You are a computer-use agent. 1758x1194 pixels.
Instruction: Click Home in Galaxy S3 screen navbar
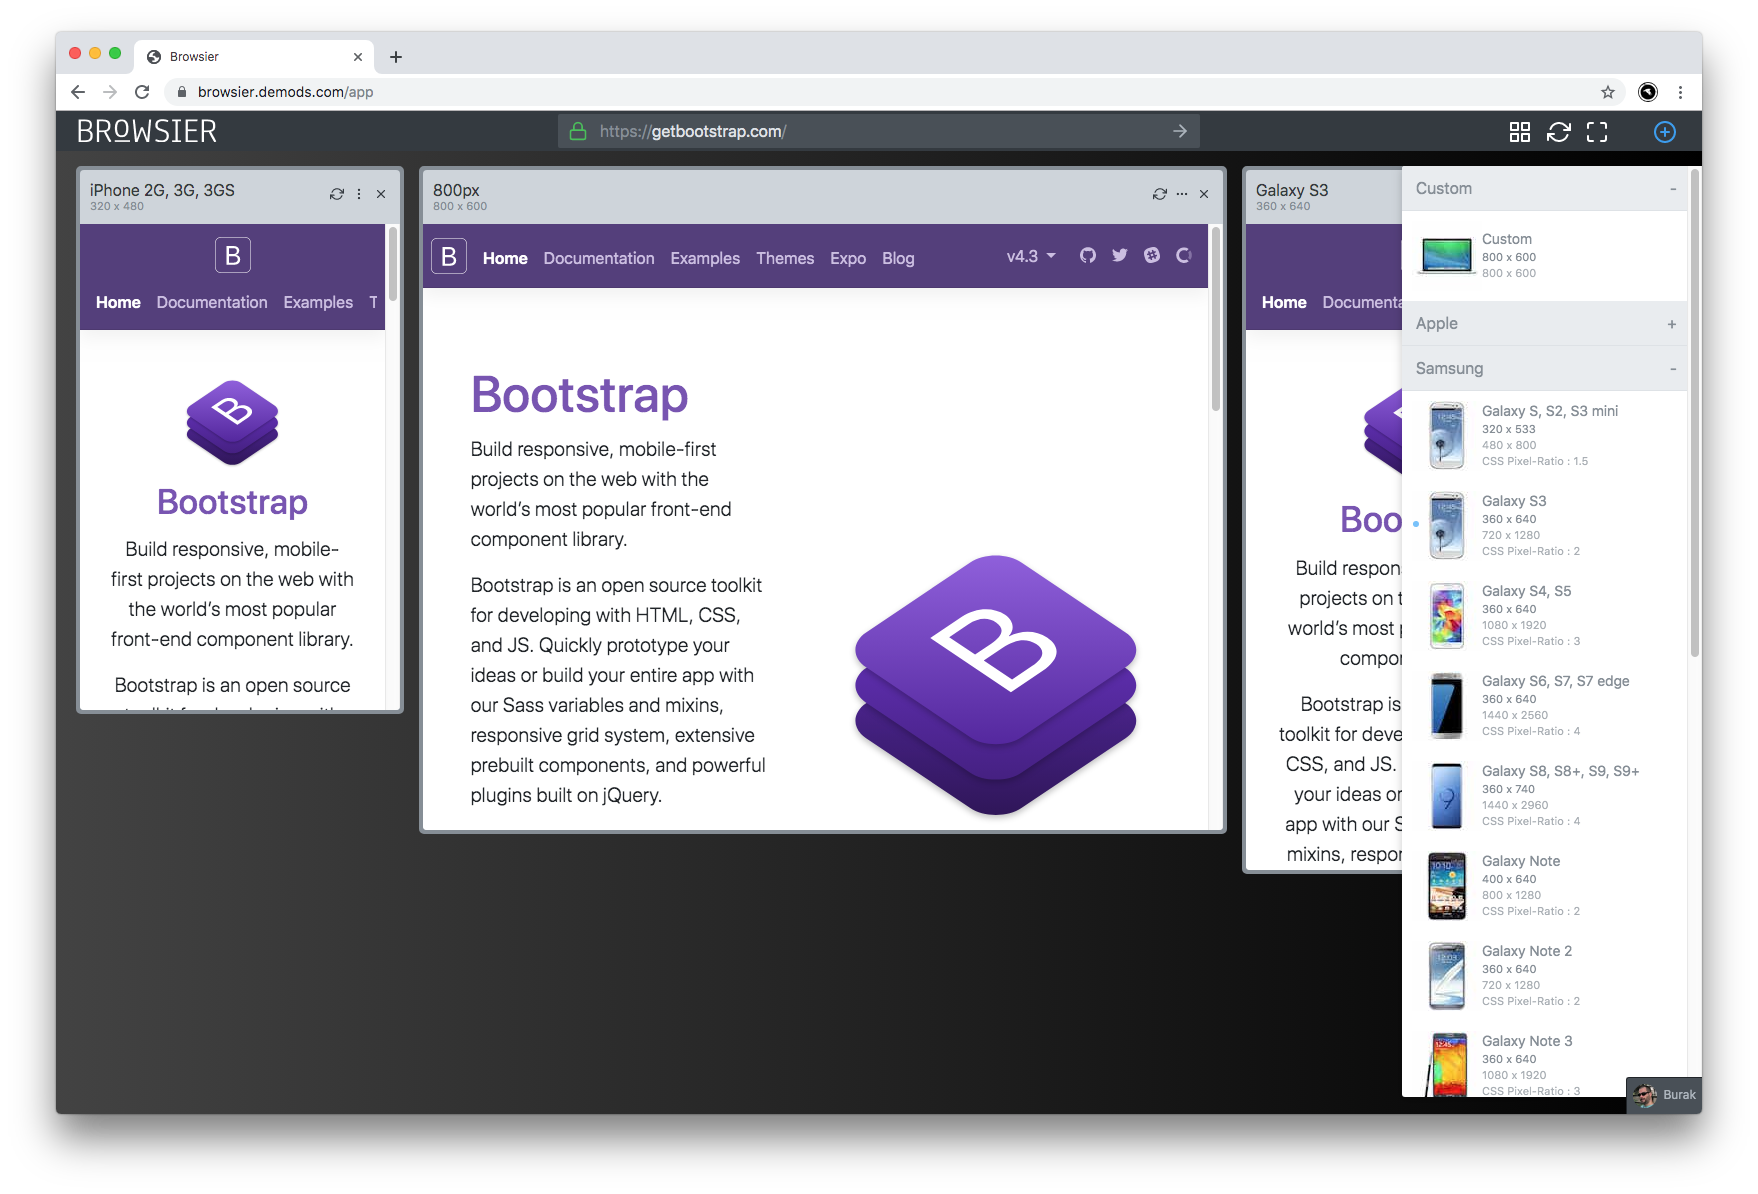coord(1284,302)
